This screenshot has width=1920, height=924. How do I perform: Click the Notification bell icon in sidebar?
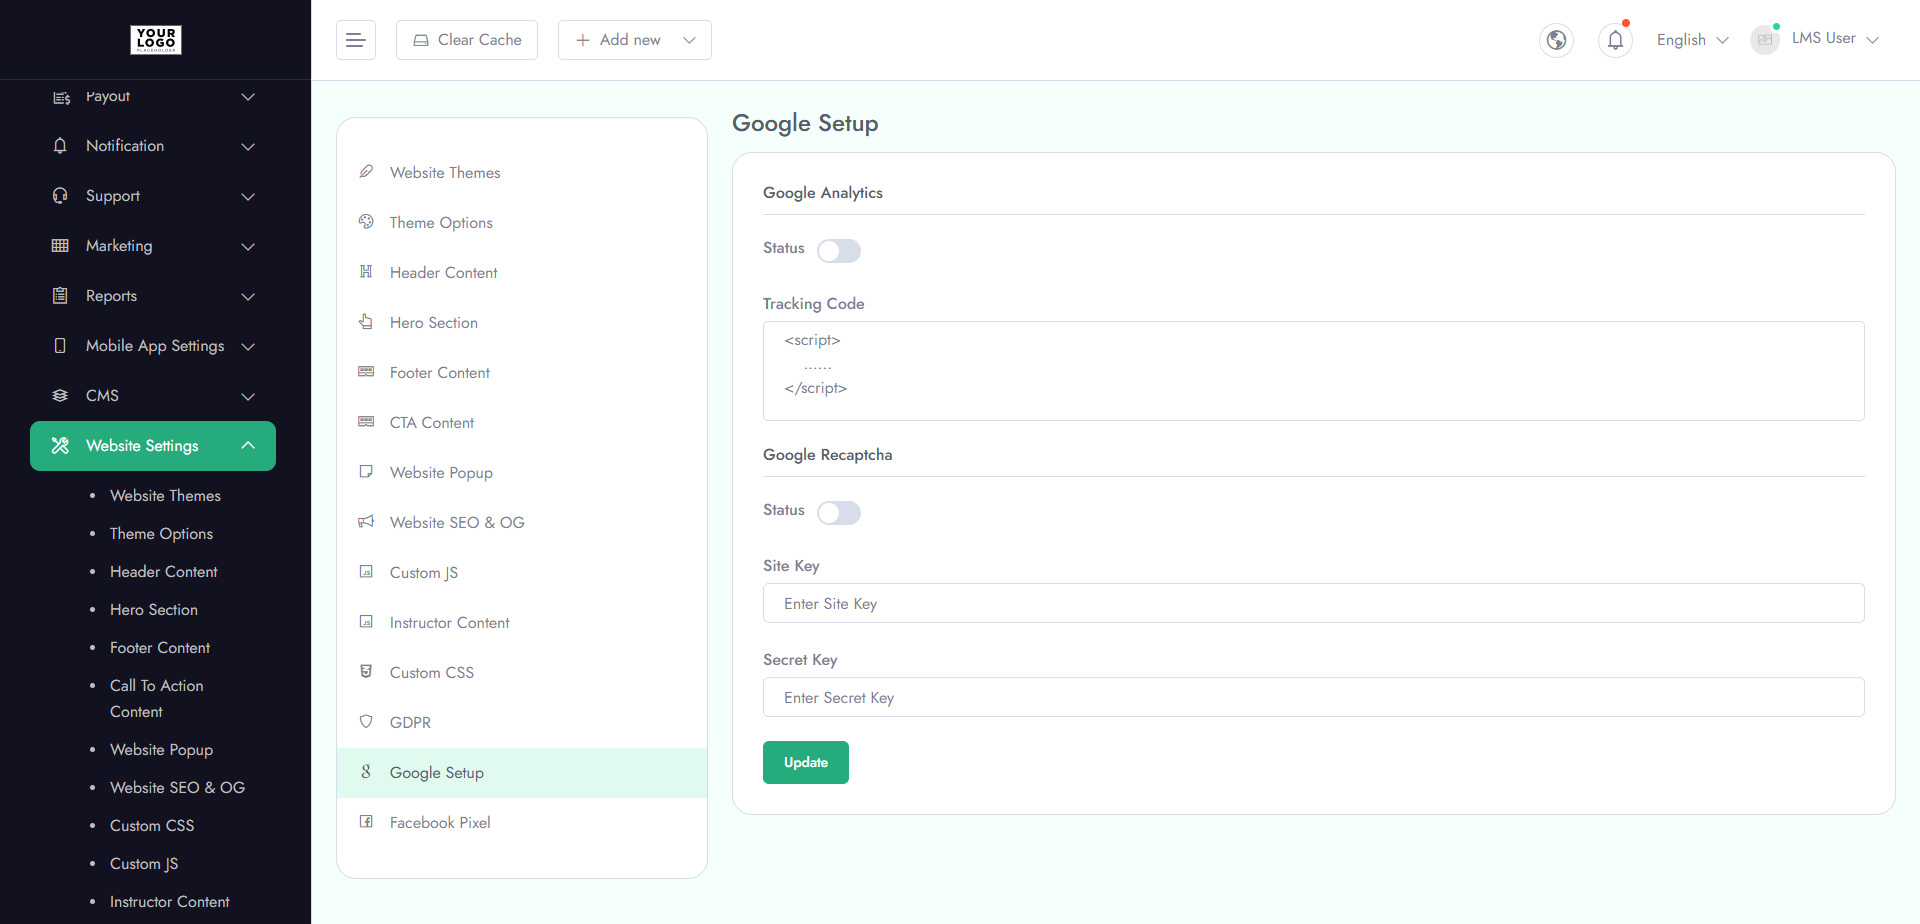click(60, 146)
